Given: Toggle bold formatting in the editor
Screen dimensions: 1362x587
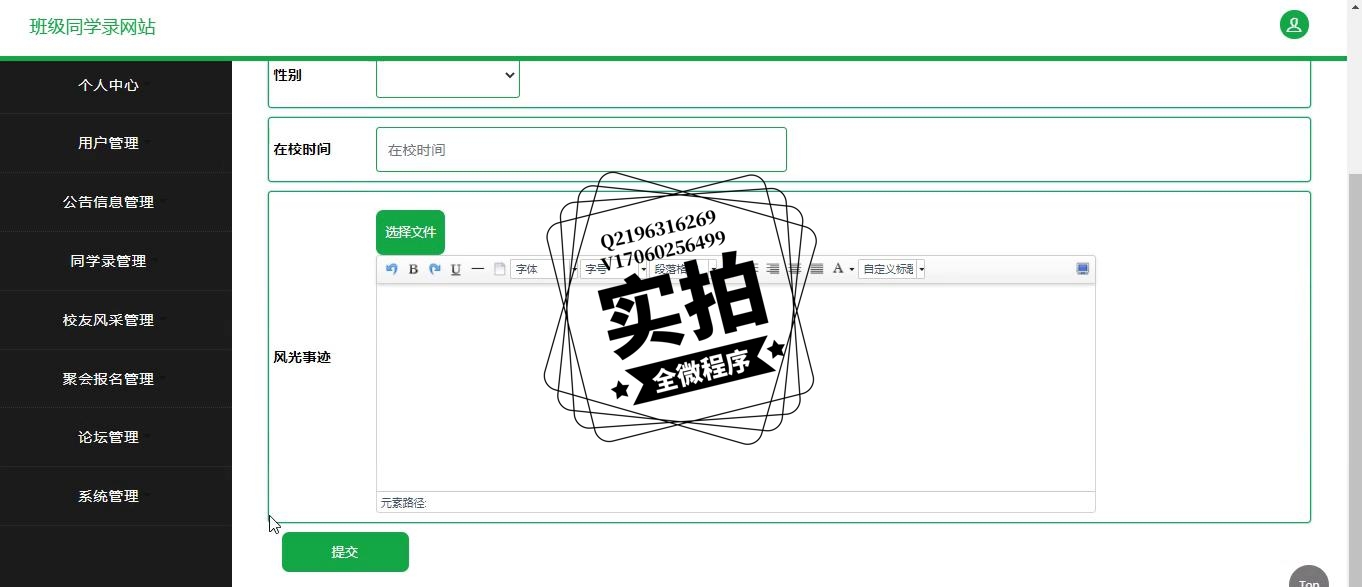Looking at the screenshot, I should coord(413,269).
